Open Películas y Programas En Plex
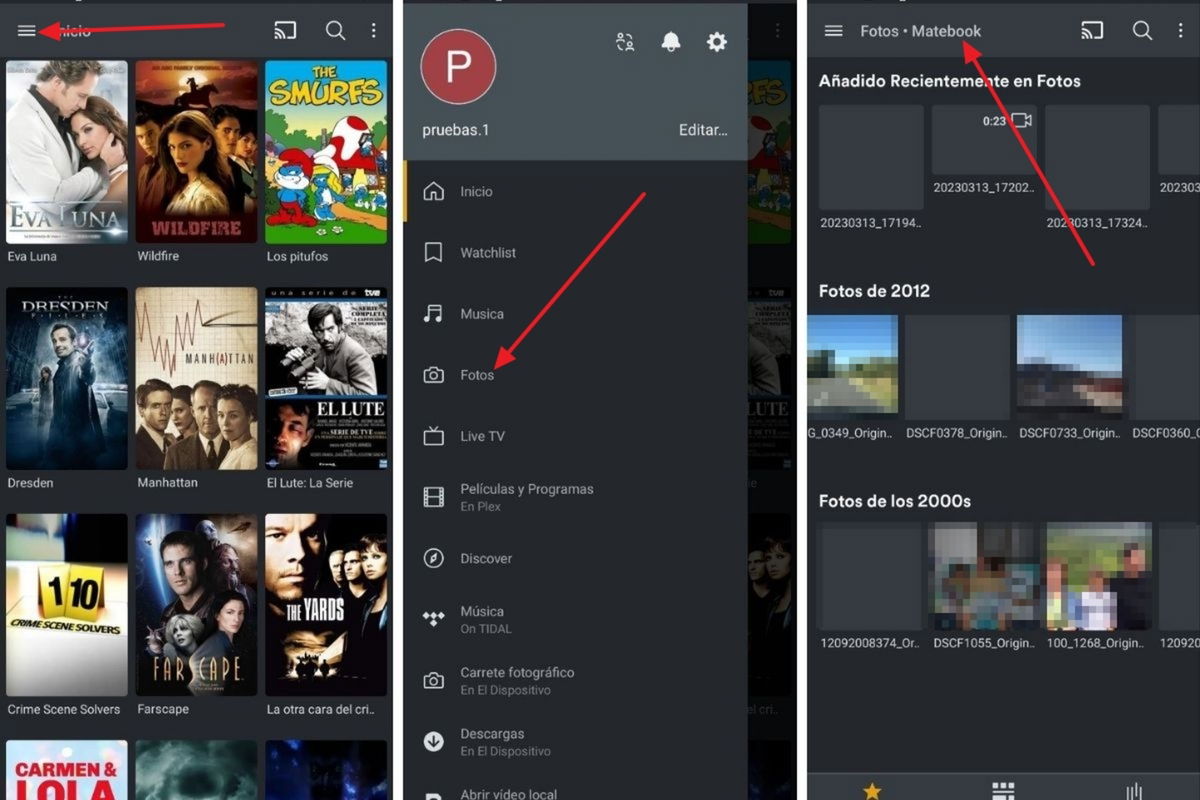This screenshot has height=800, width=1200. tap(575, 497)
